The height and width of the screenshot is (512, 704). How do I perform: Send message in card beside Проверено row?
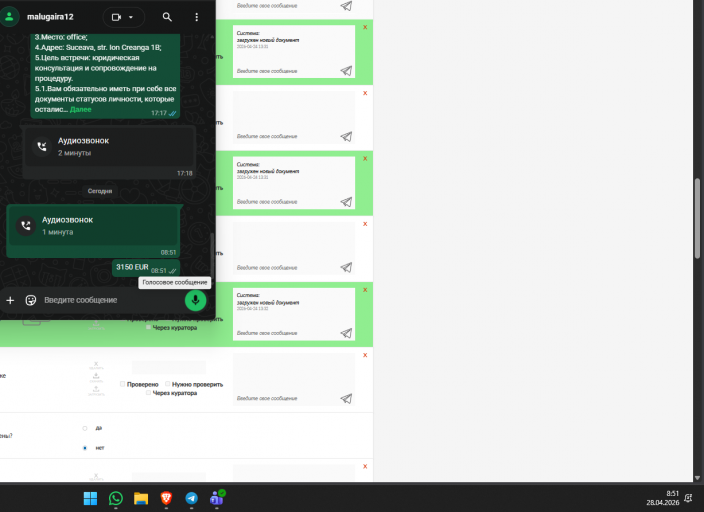click(x=346, y=398)
